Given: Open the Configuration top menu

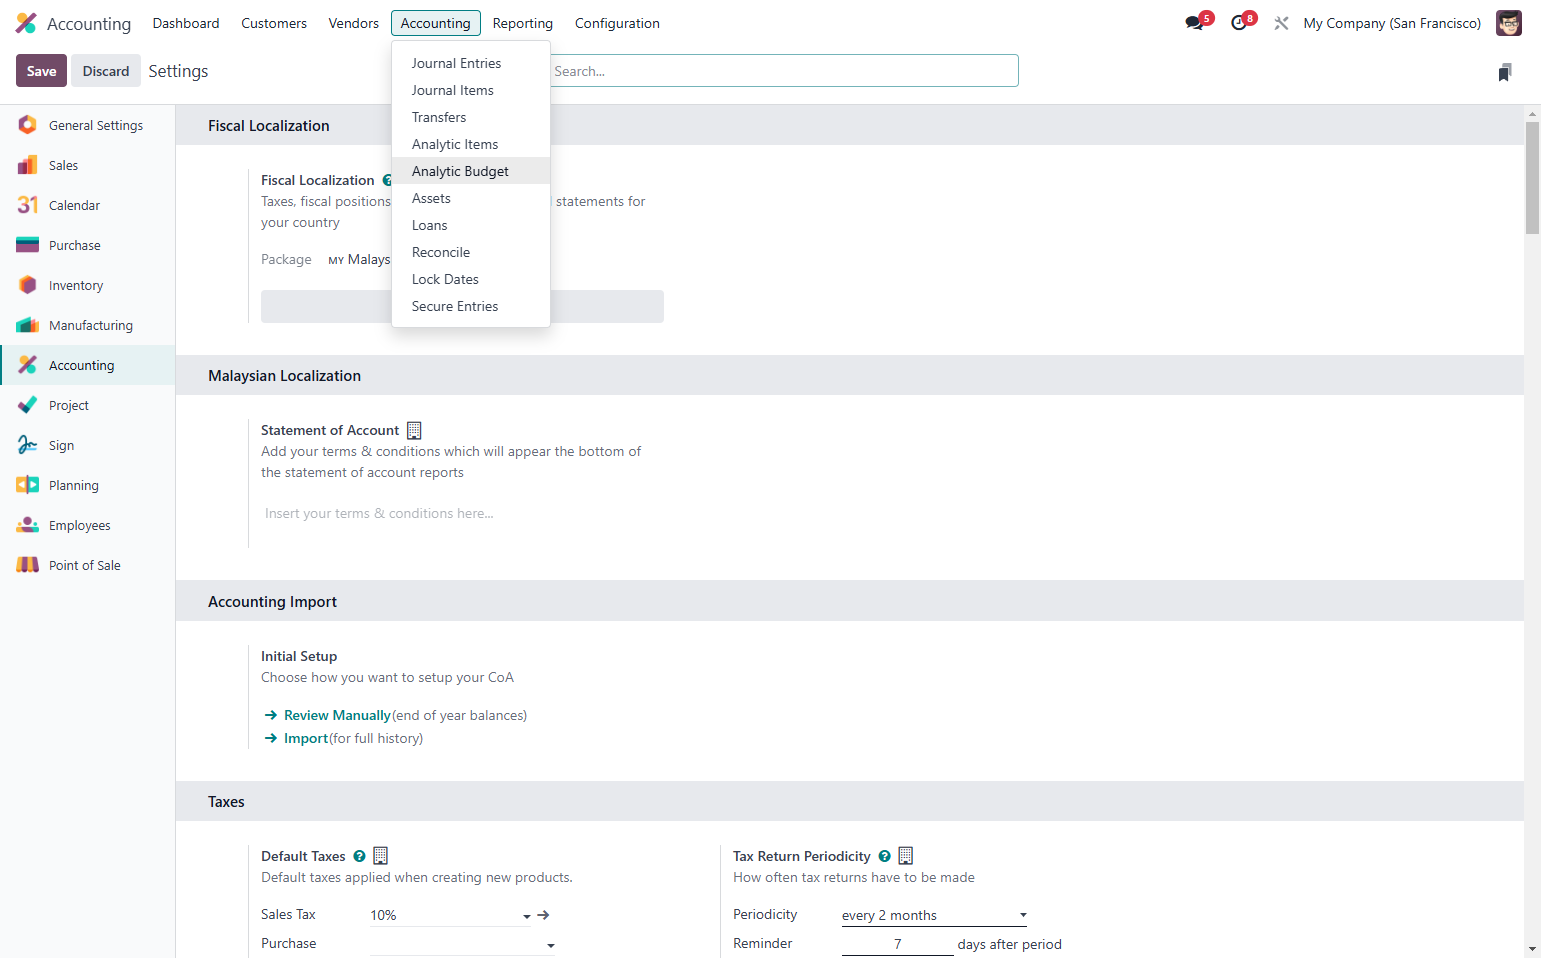Looking at the screenshot, I should (617, 23).
